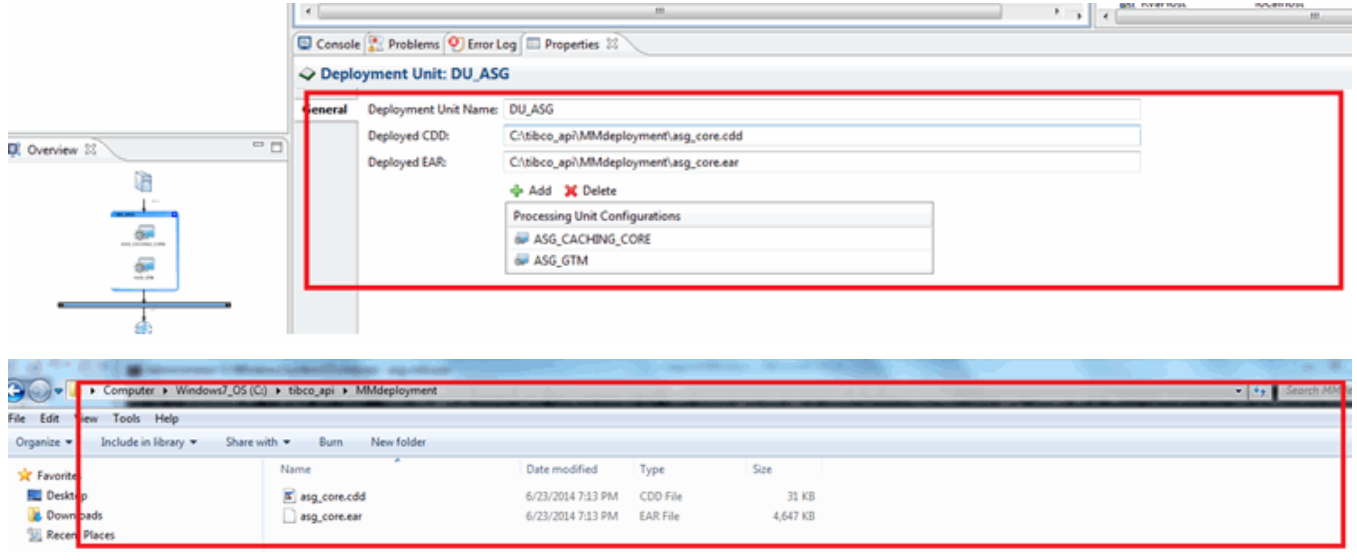The image size is (1357, 560).
Task: Switch to the Console tab
Action: (x=329, y=44)
